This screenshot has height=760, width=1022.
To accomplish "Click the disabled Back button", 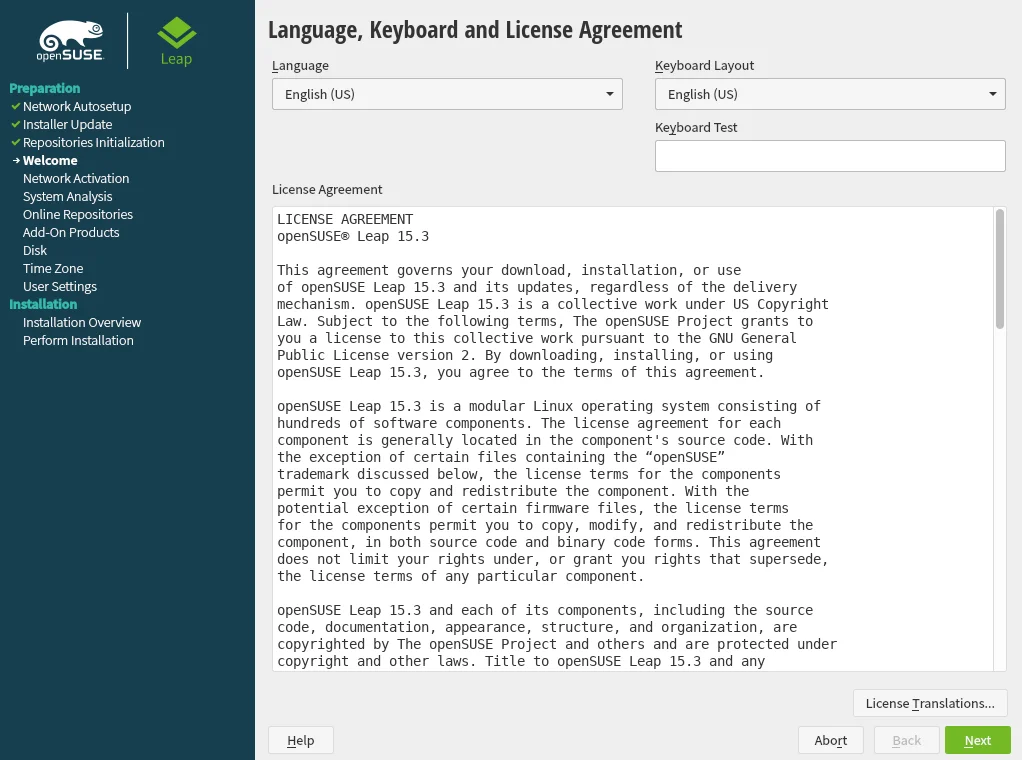I will [x=907, y=740].
